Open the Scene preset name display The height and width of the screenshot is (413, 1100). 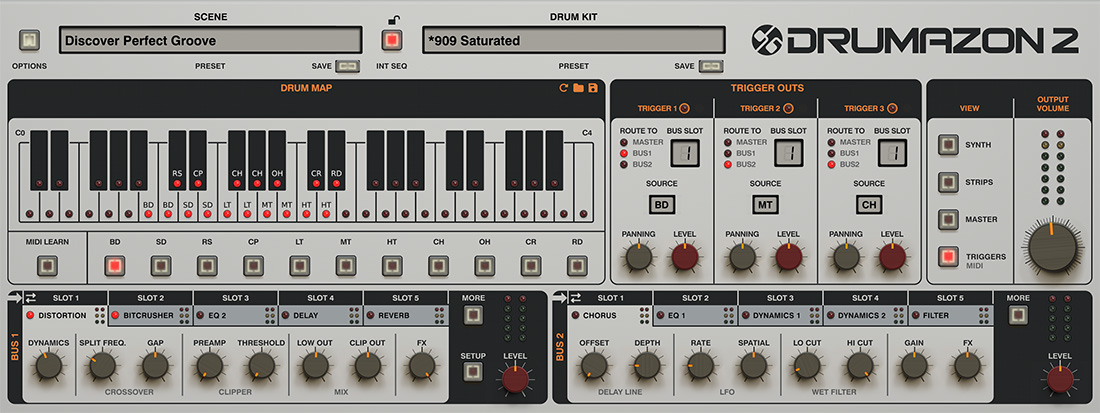pyautogui.click(x=210, y=40)
